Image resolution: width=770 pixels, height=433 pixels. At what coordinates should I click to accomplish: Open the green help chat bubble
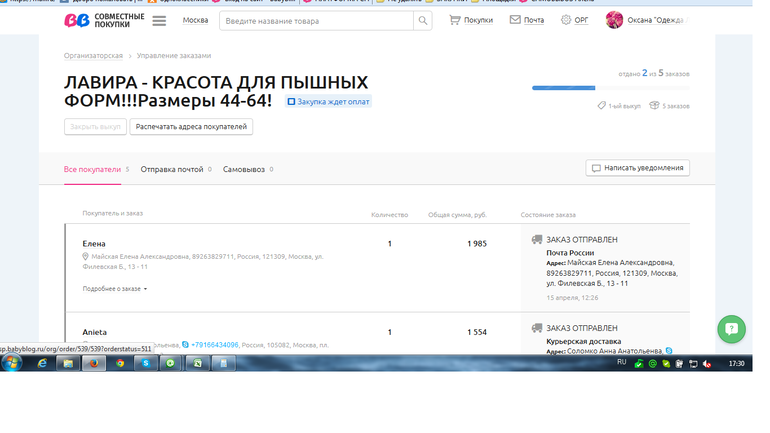pos(731,329)
